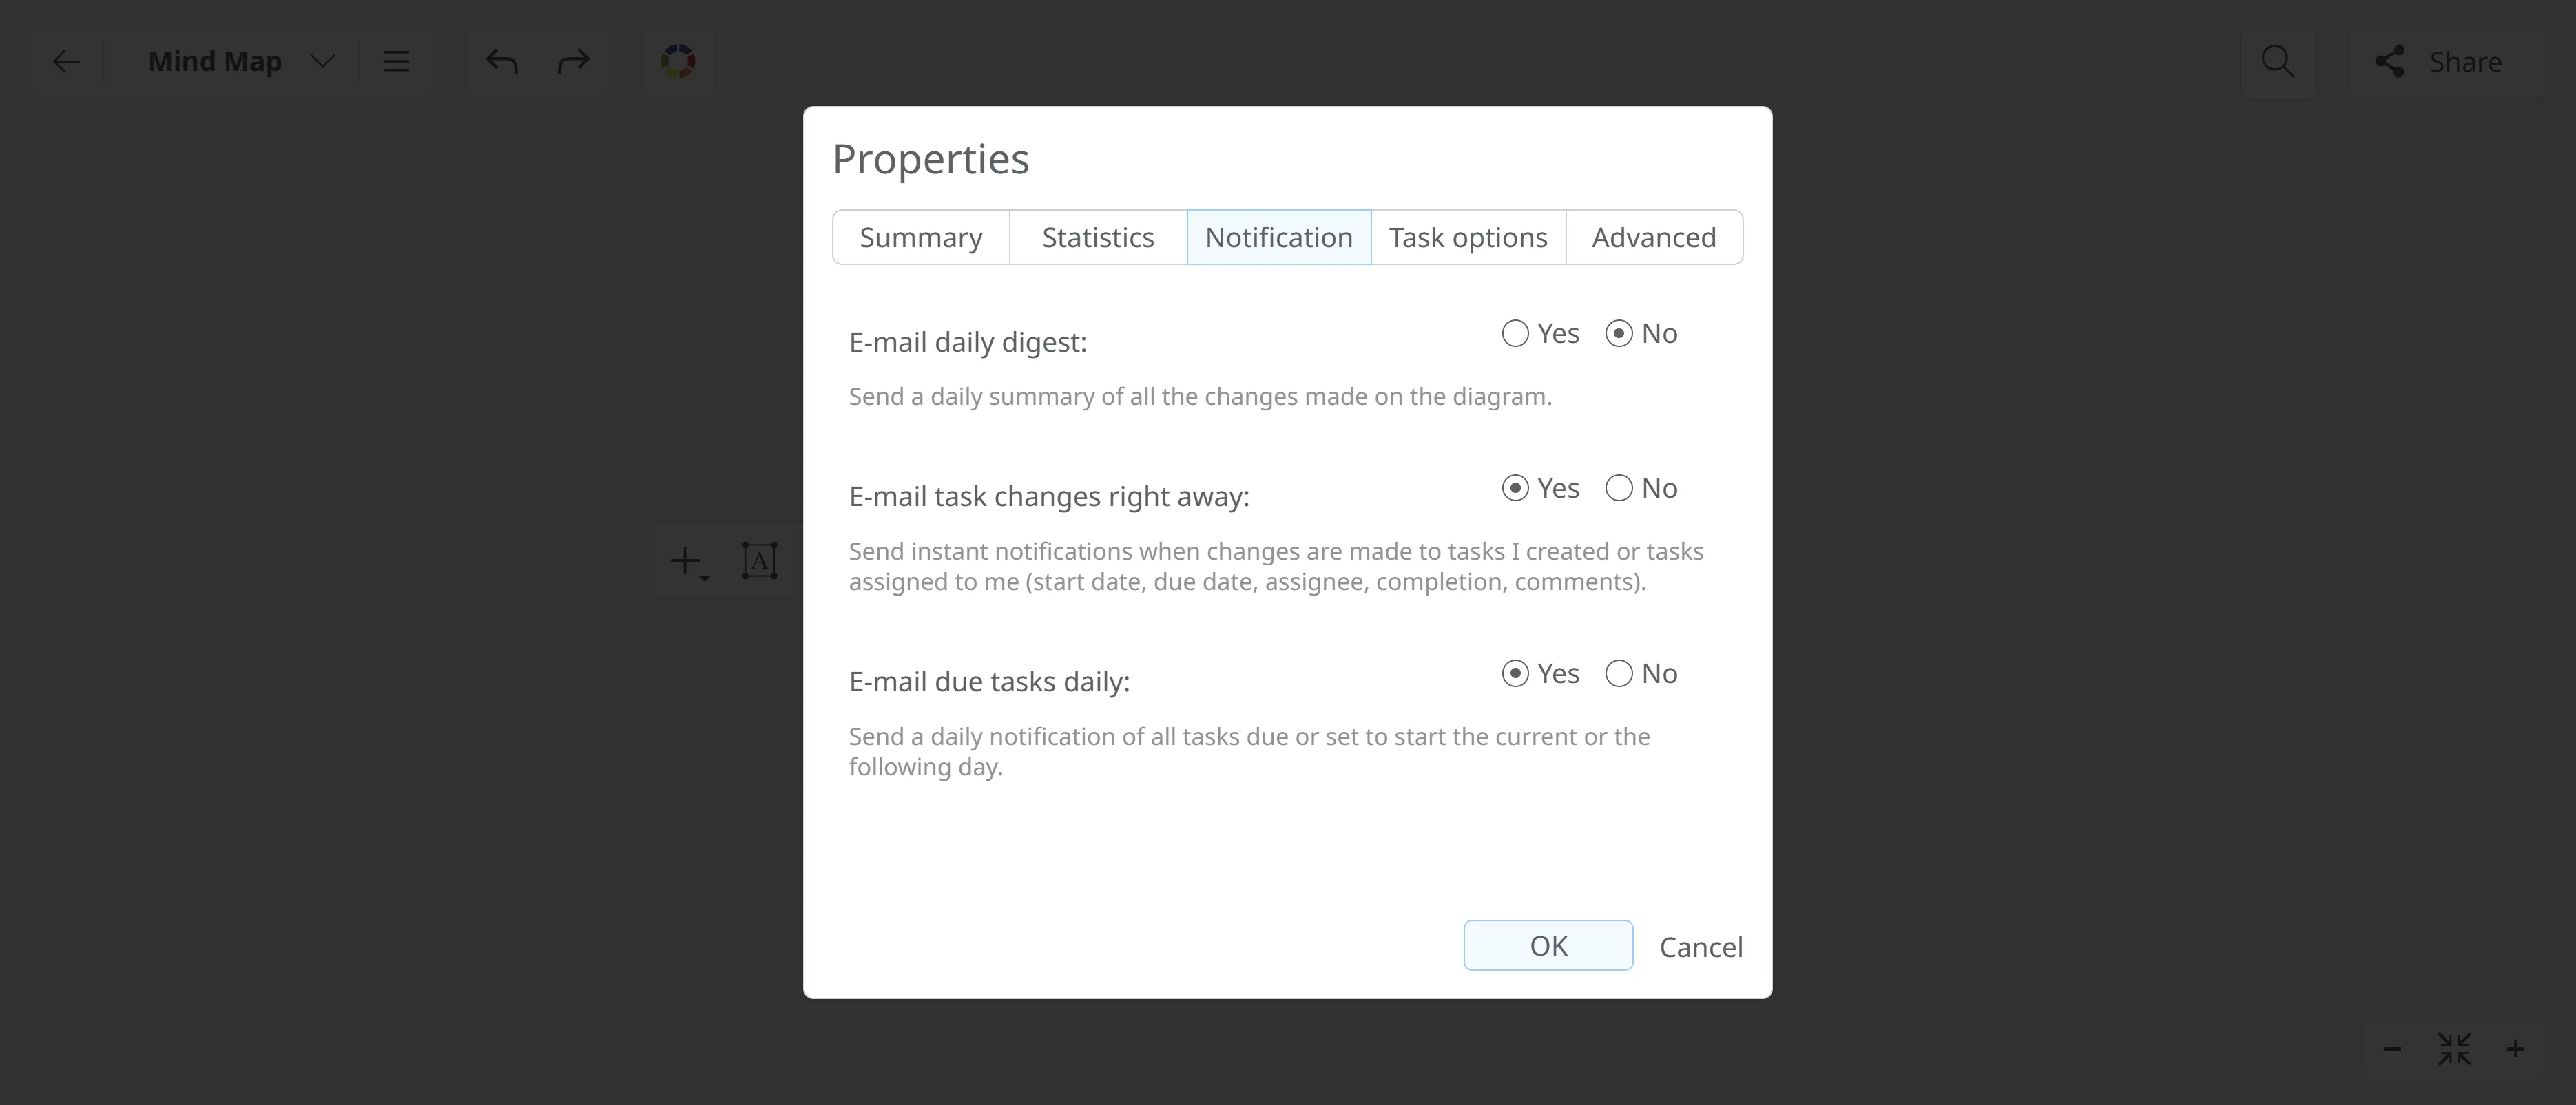Open the hamburger menu icon
Screen dimensions: 2576x1105
point(396,62)
